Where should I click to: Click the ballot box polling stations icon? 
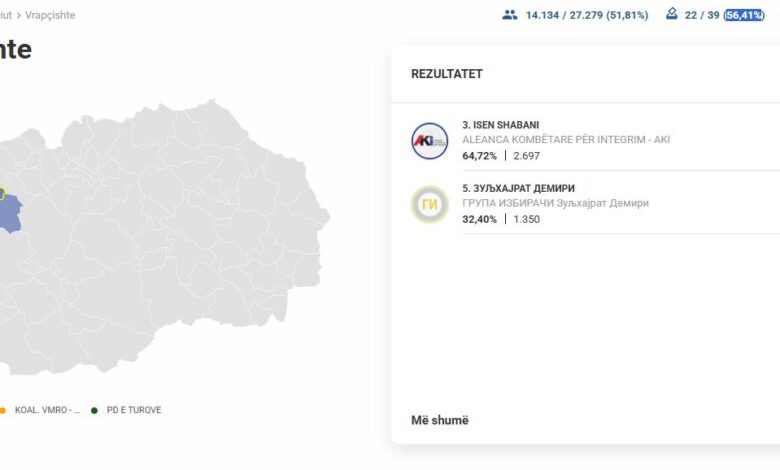tap(671, 15)
